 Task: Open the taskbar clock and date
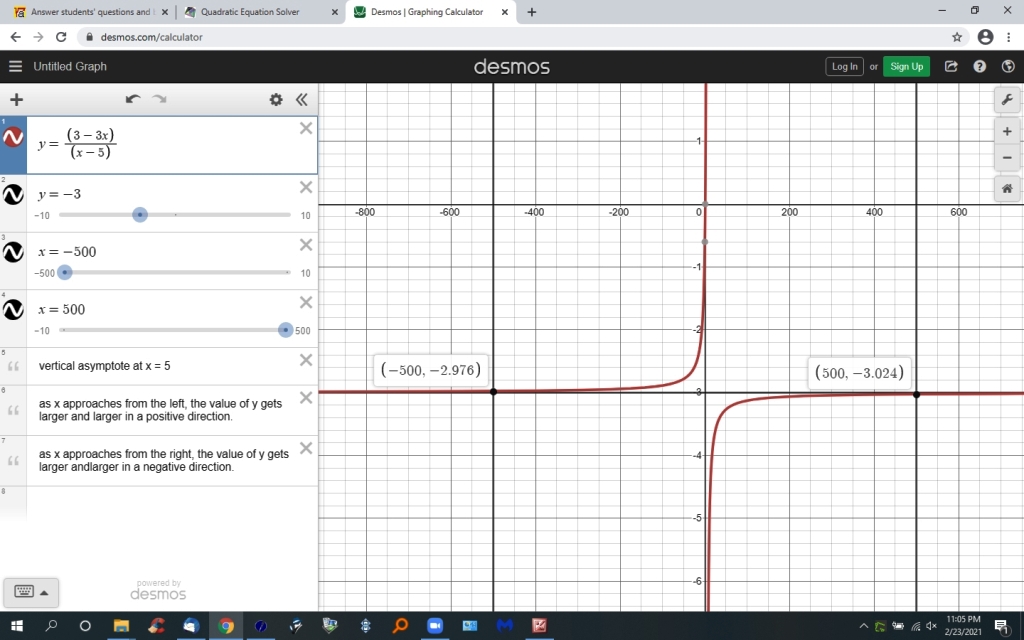[963, 626]
